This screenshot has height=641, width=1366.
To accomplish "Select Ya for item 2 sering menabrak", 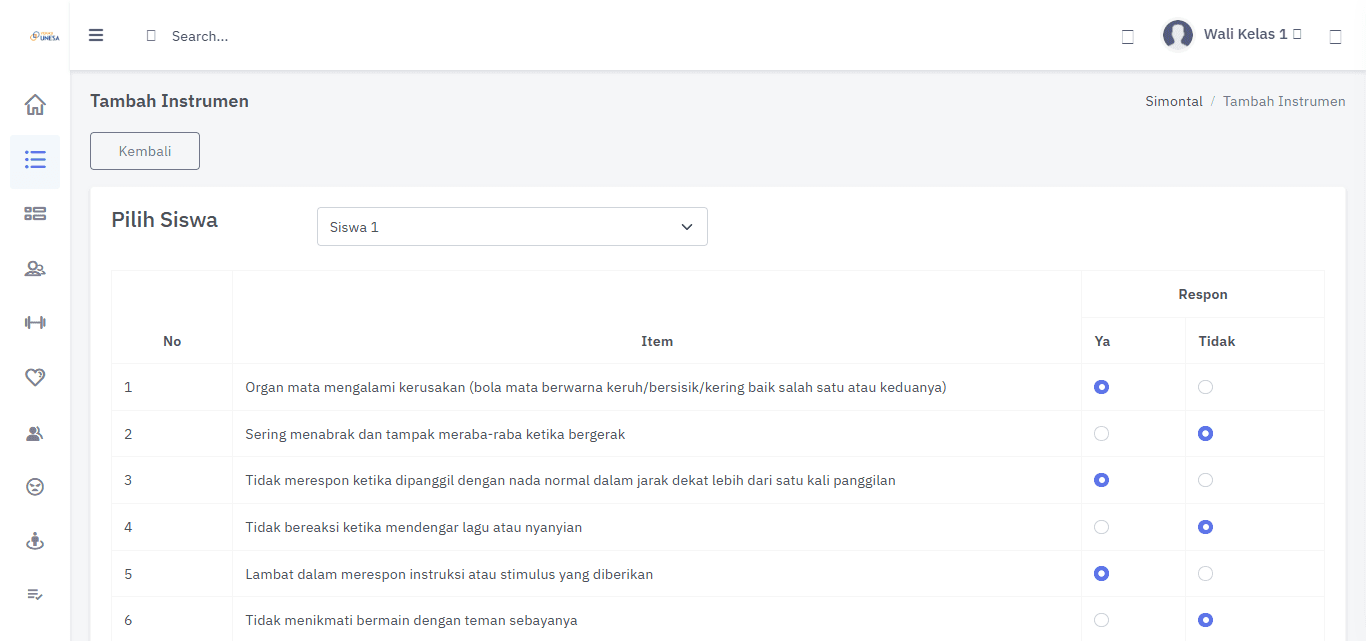I will click(x=1101, y=434).
